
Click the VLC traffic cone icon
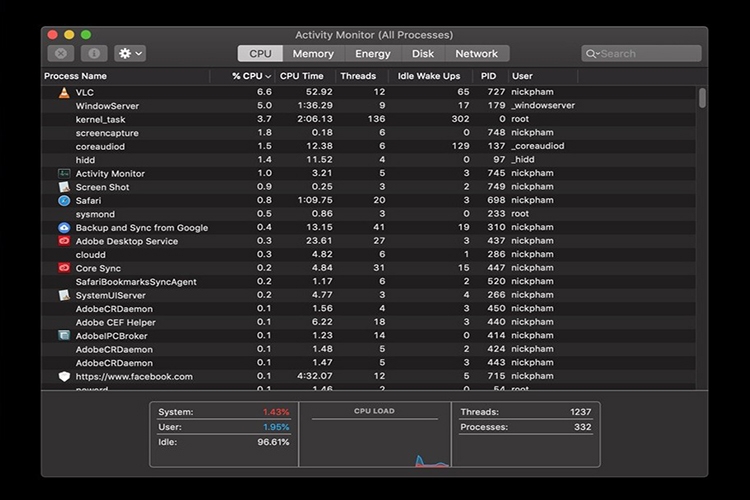tap(64, 92)
